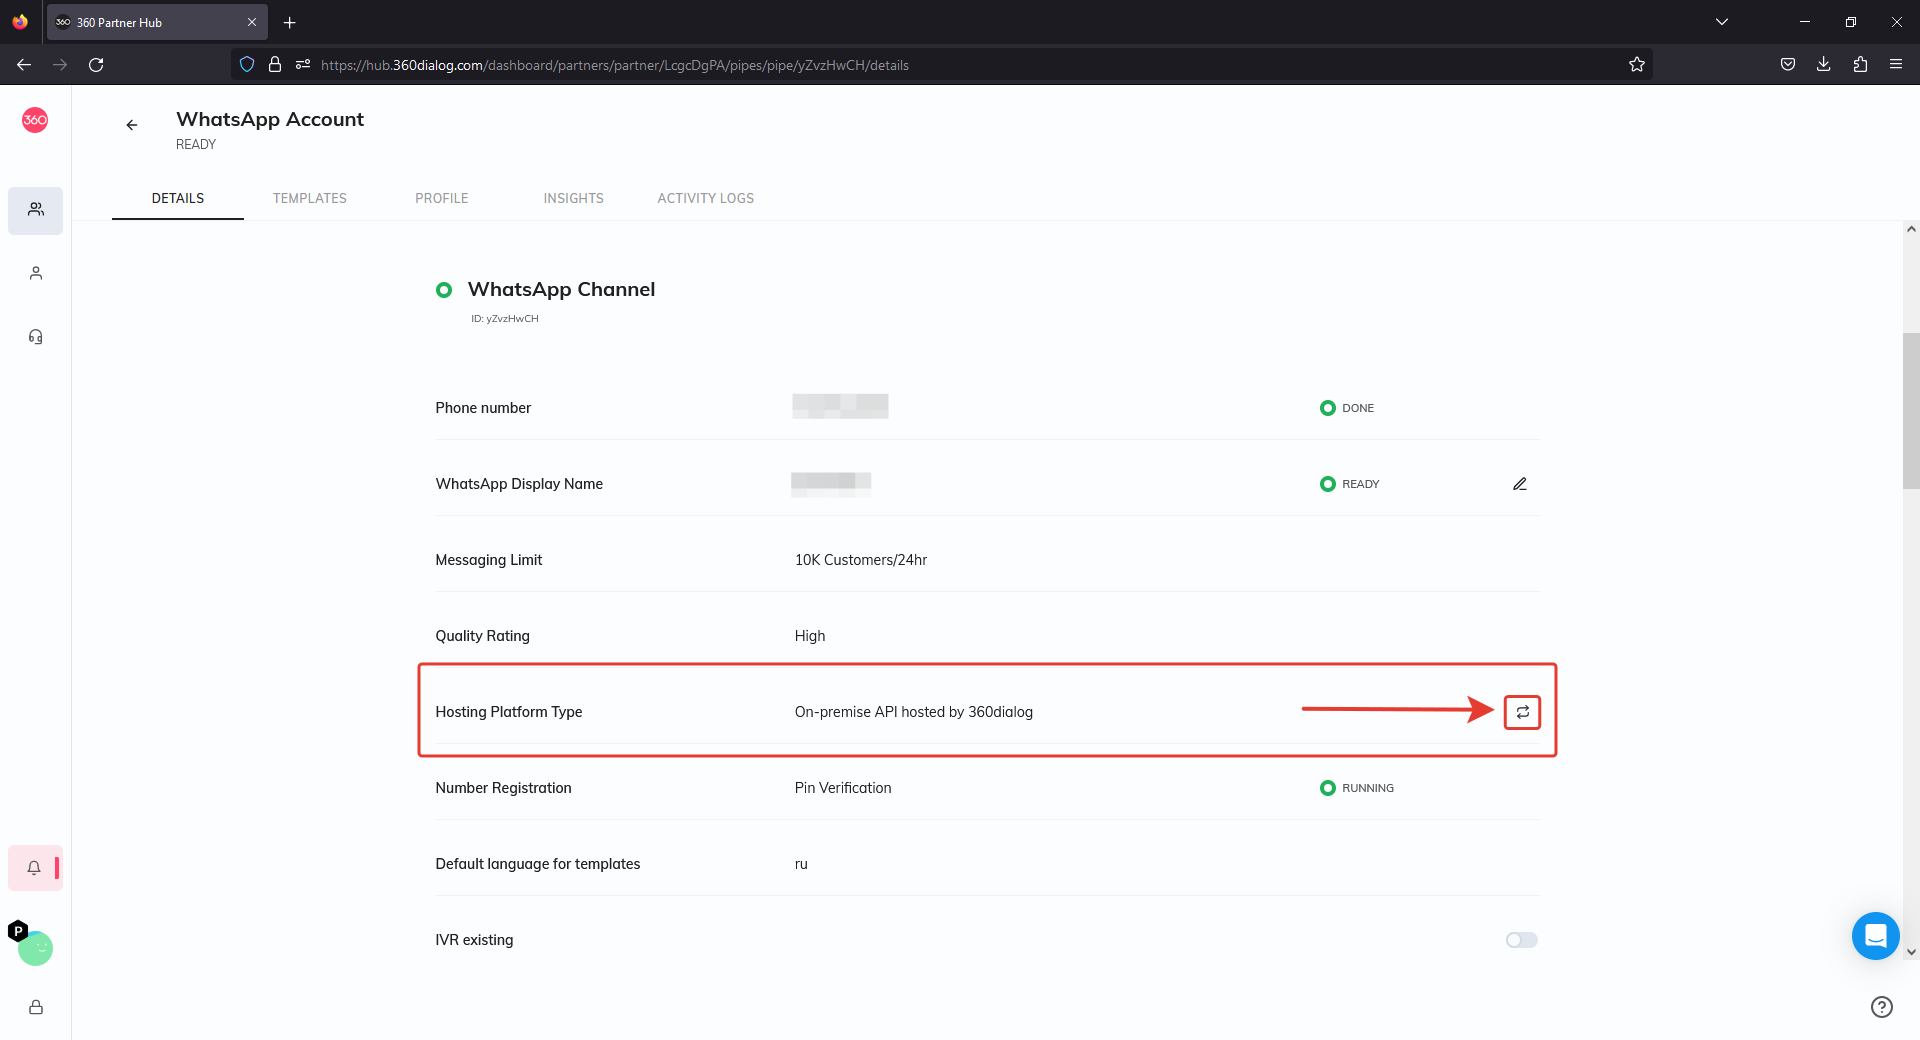The image size is (1920, 1040).
Task: Click the help question mark icon
Action: (1881, 1007)
